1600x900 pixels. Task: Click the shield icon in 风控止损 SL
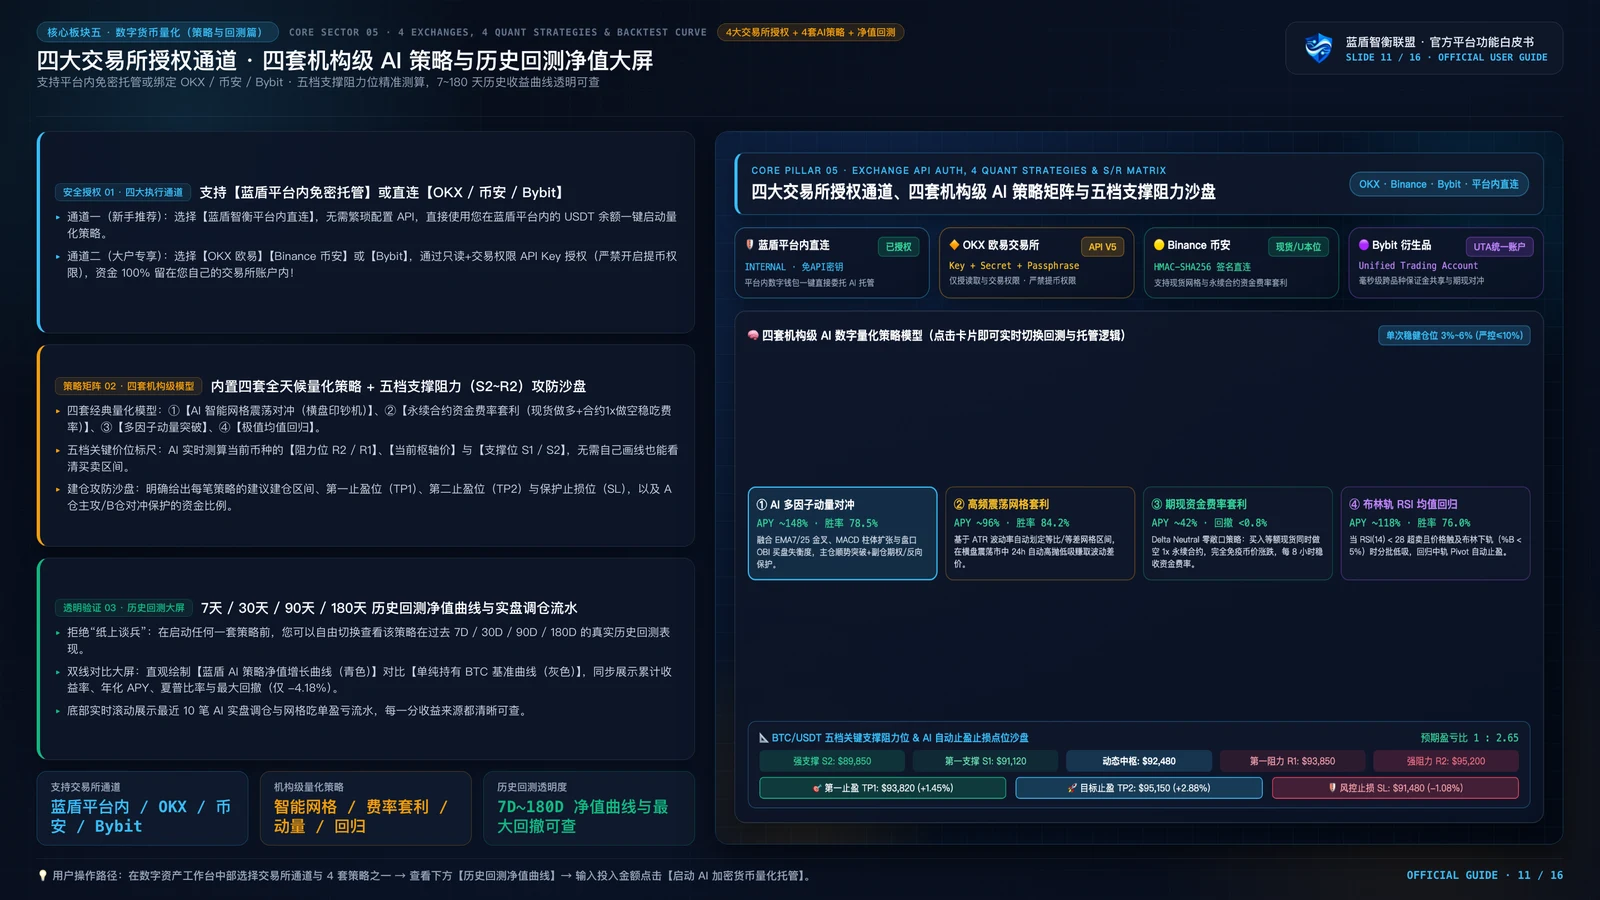1332,788
